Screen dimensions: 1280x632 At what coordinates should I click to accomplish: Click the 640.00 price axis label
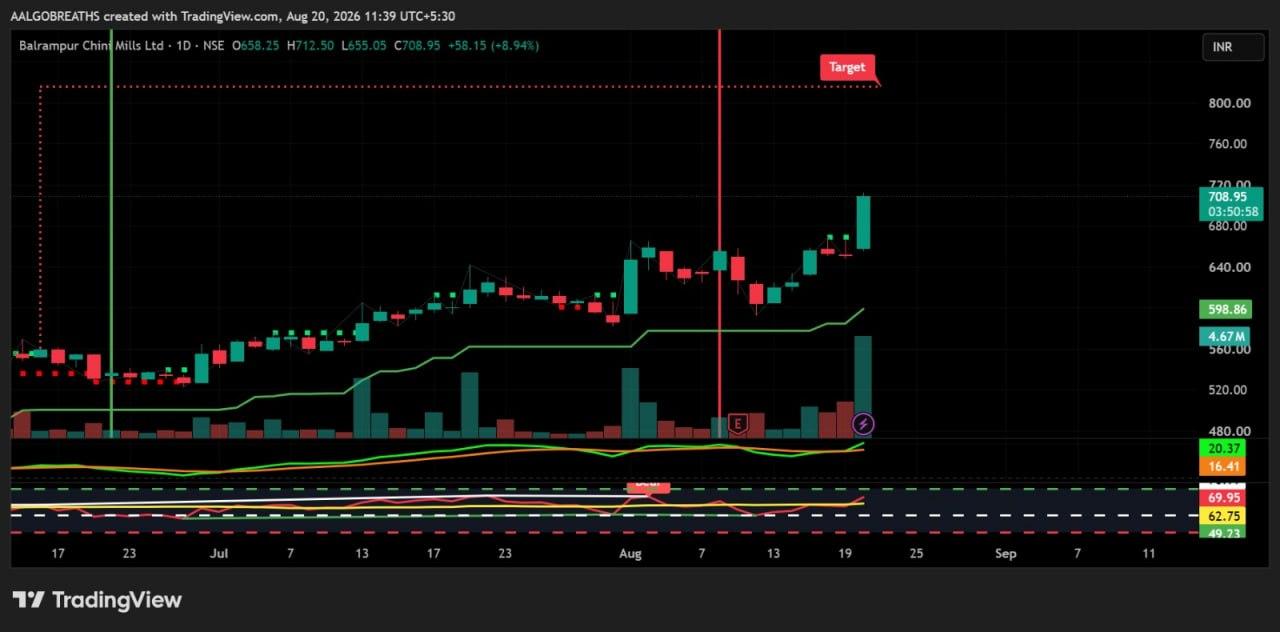[x=1229, y=267]
